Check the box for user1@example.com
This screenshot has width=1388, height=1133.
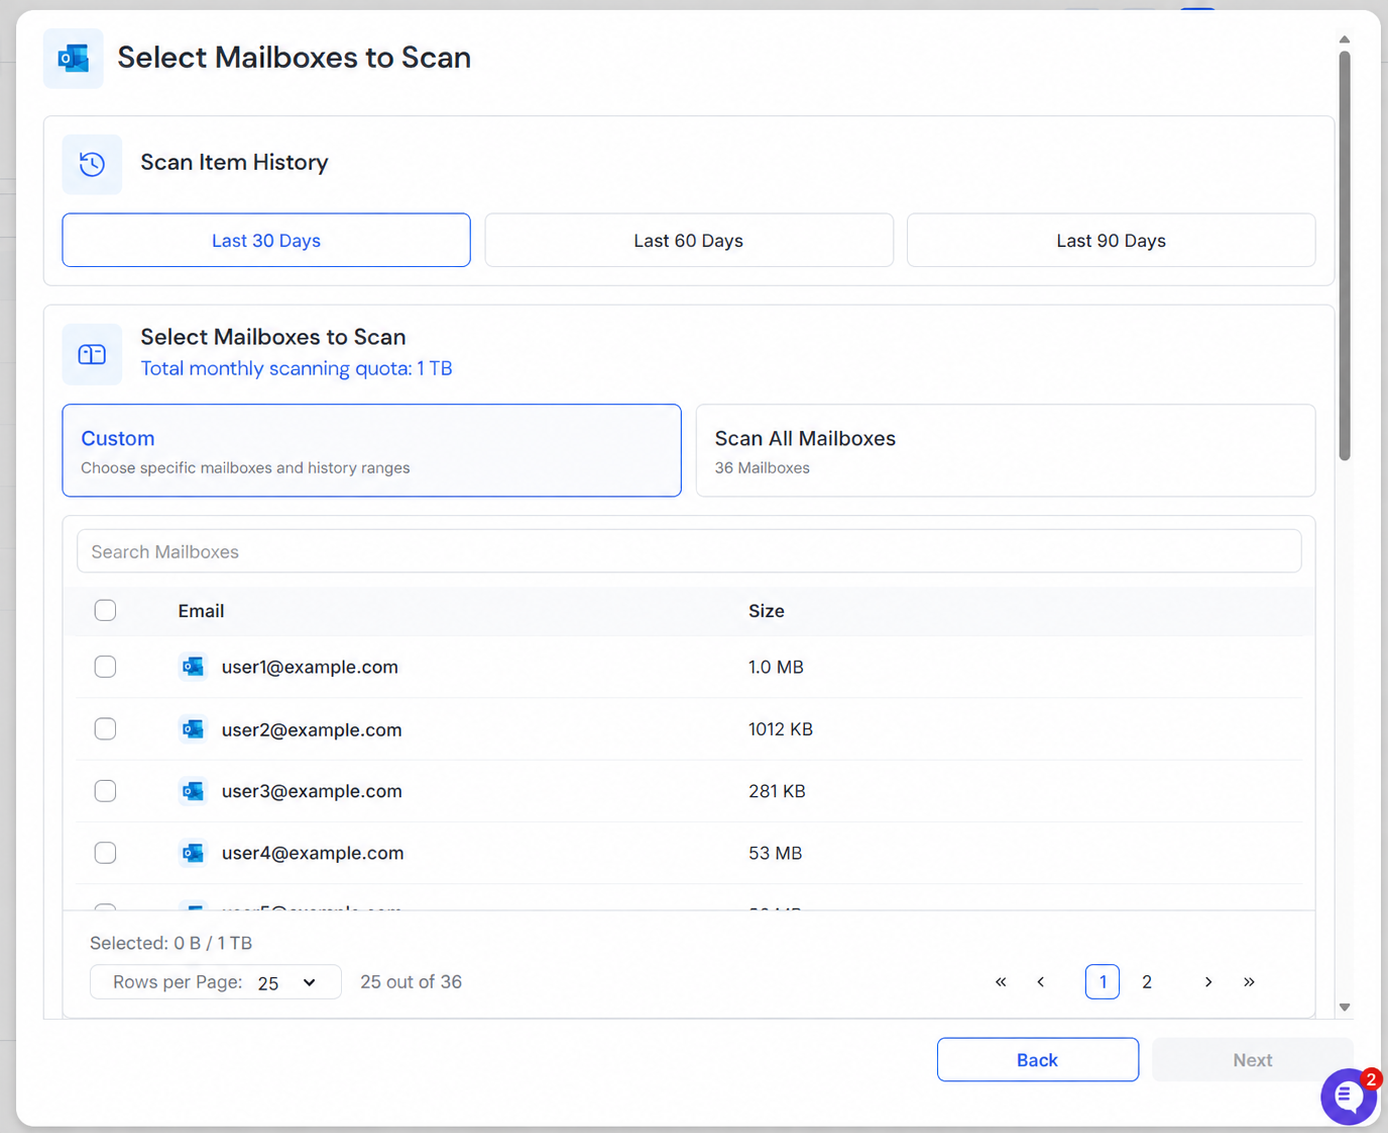[x=105, y=667]
